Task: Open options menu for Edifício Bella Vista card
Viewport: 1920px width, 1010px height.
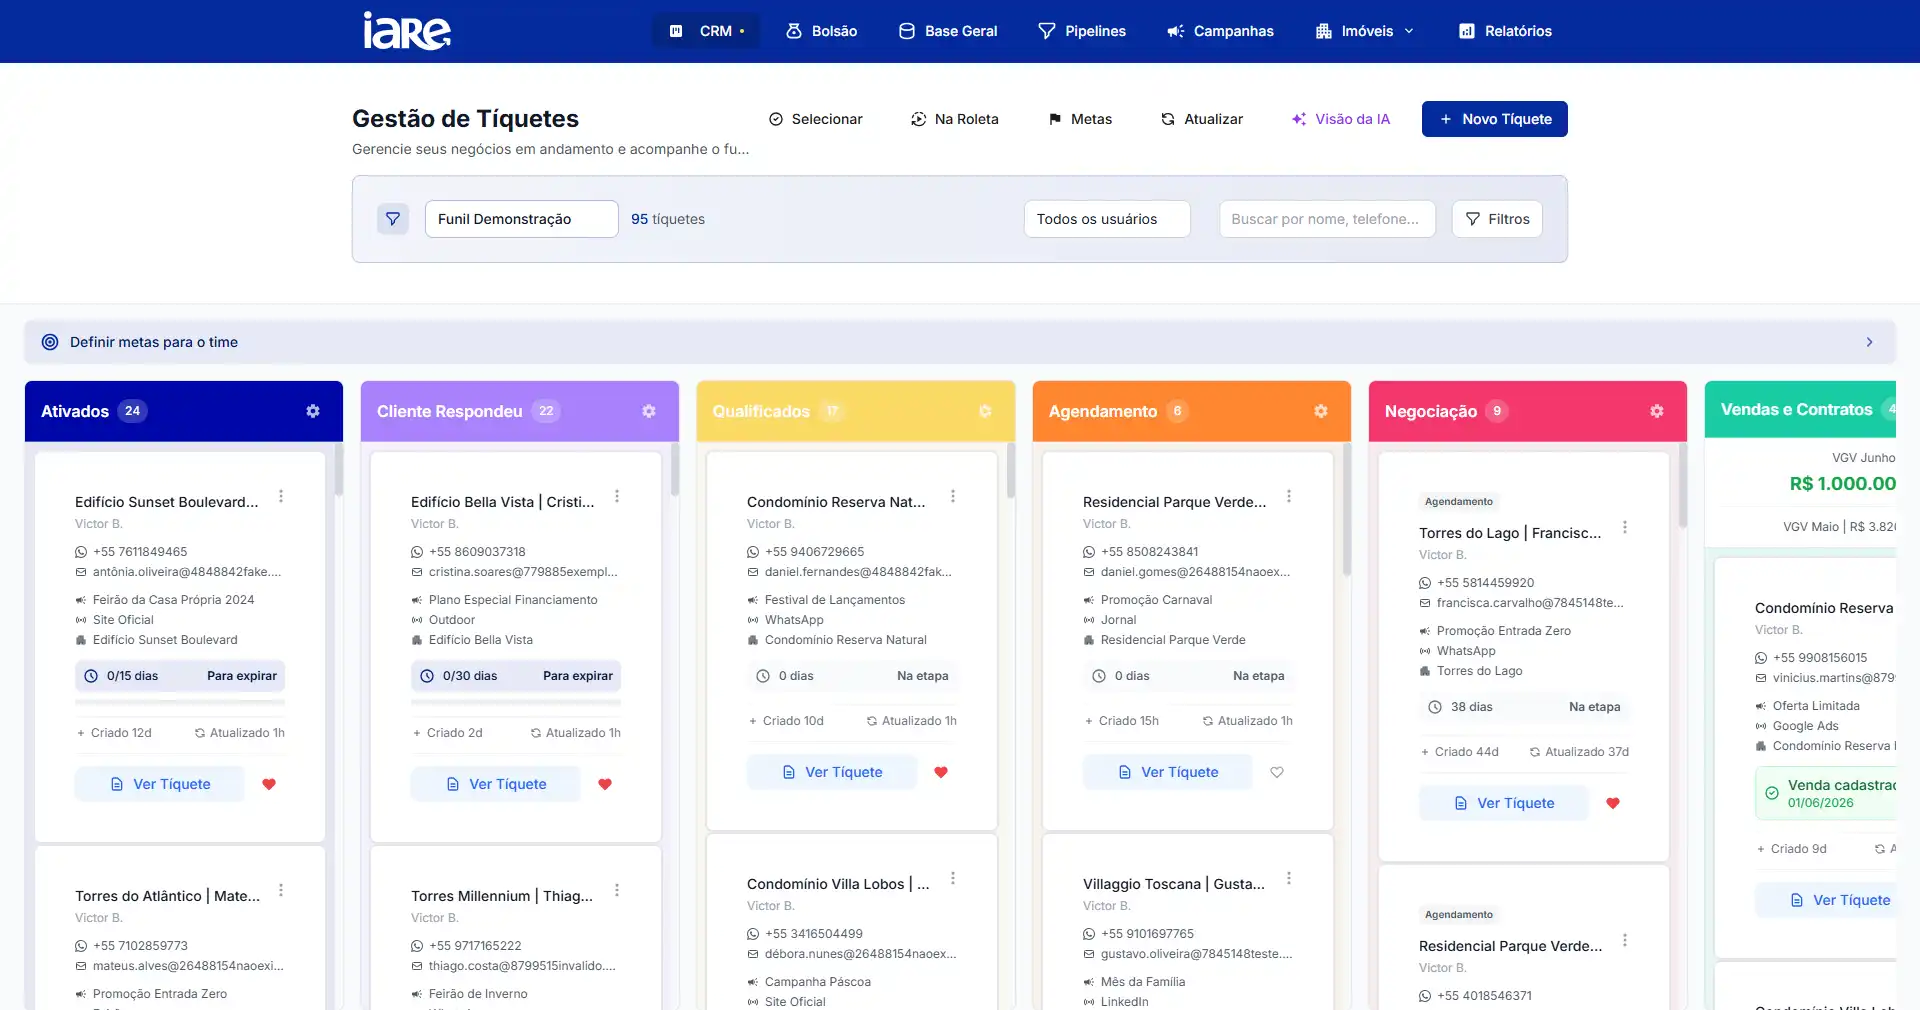Action: click(x=617, y=496)
